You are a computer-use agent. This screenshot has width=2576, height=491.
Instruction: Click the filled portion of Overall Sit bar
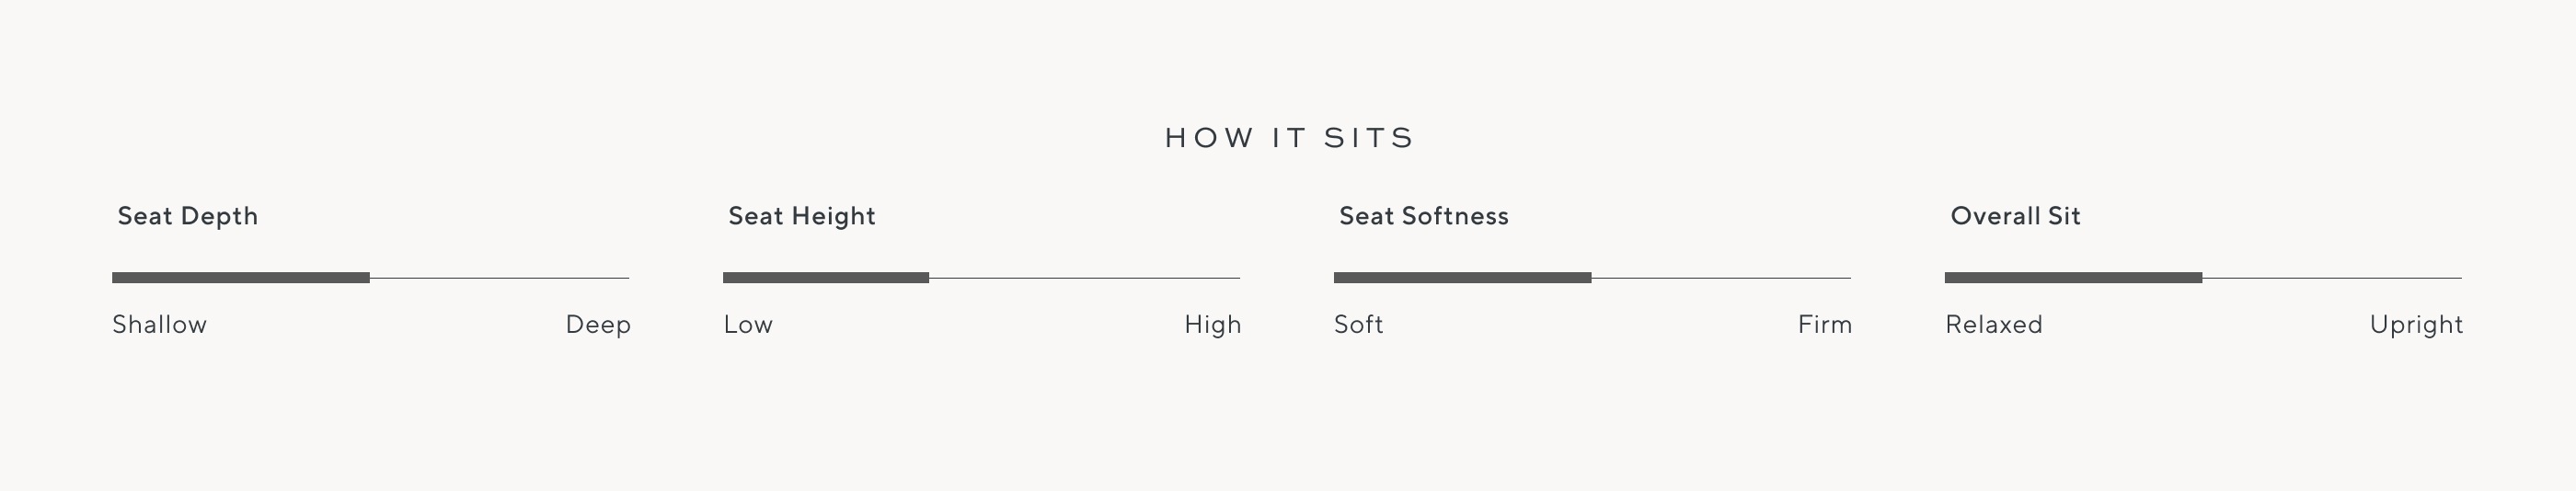[x=2073, y=277]
